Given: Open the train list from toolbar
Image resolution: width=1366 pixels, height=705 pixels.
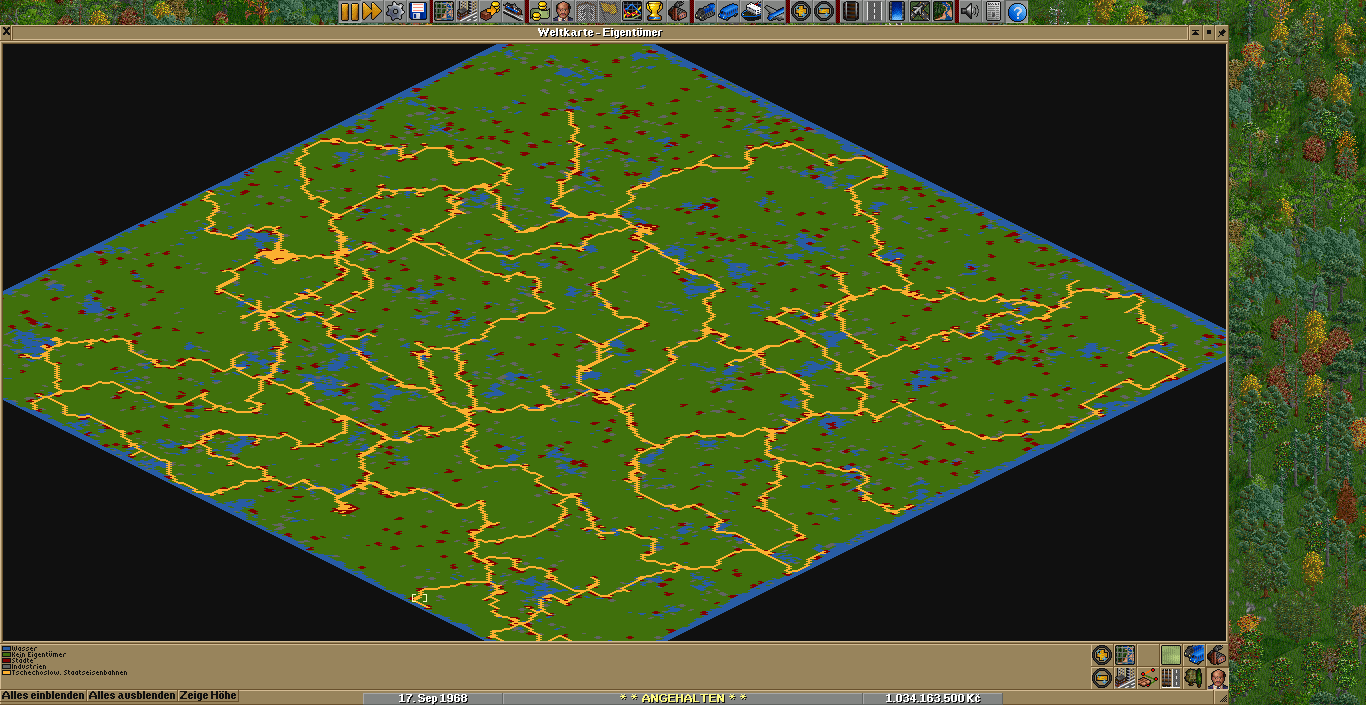Looking at the screenshot, I should pos(704,12).
